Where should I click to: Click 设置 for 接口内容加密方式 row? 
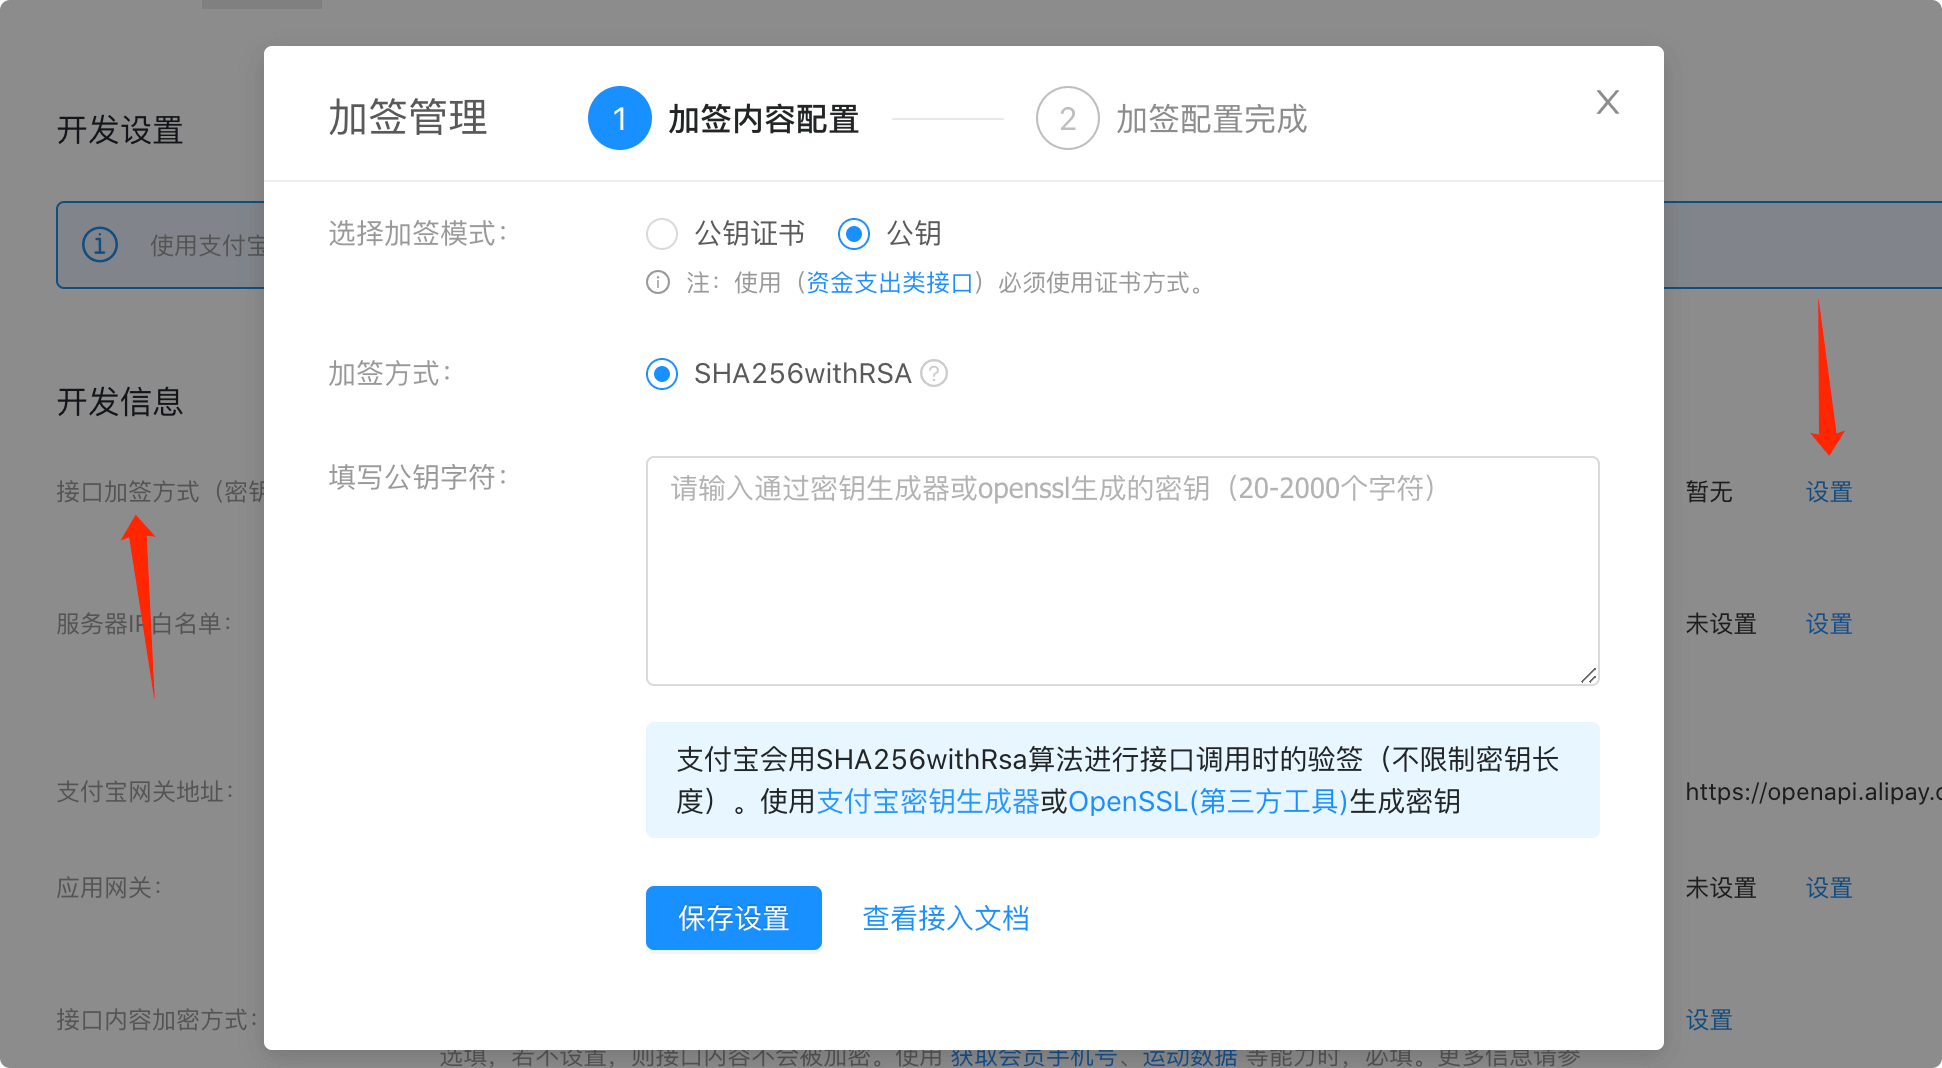1708,1020
